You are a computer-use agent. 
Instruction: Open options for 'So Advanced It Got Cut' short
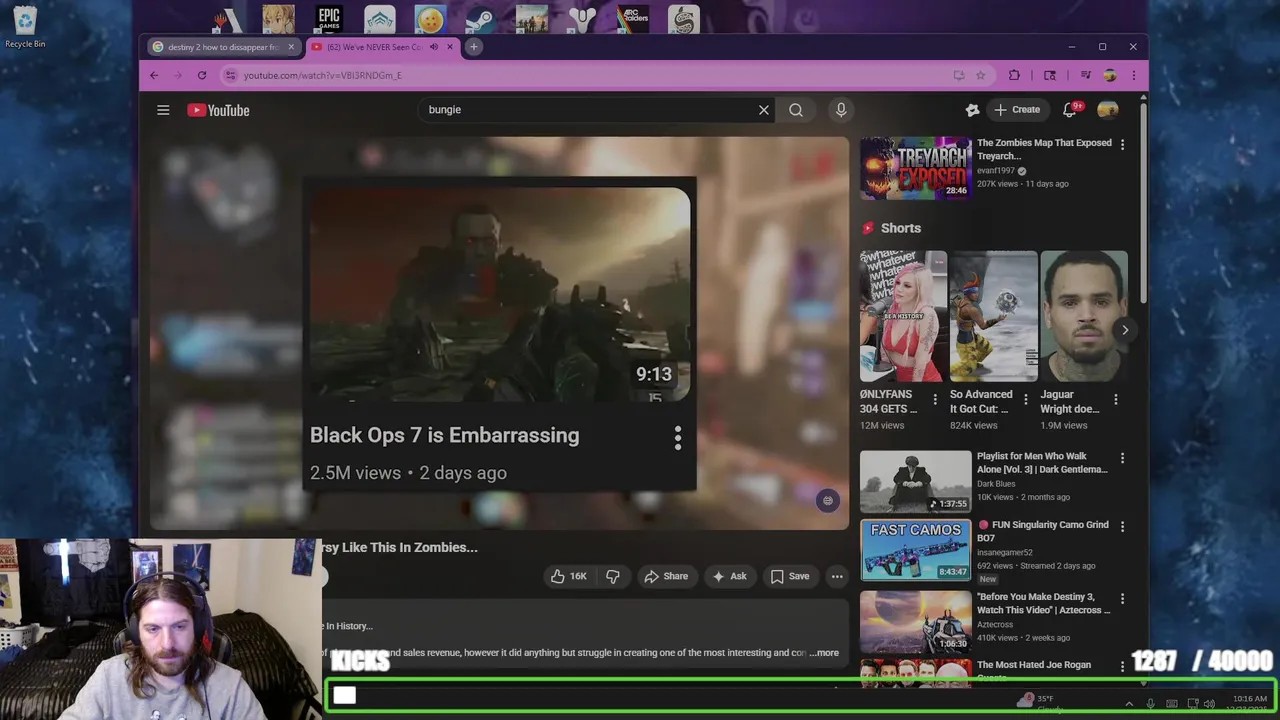coord(1025,399)
